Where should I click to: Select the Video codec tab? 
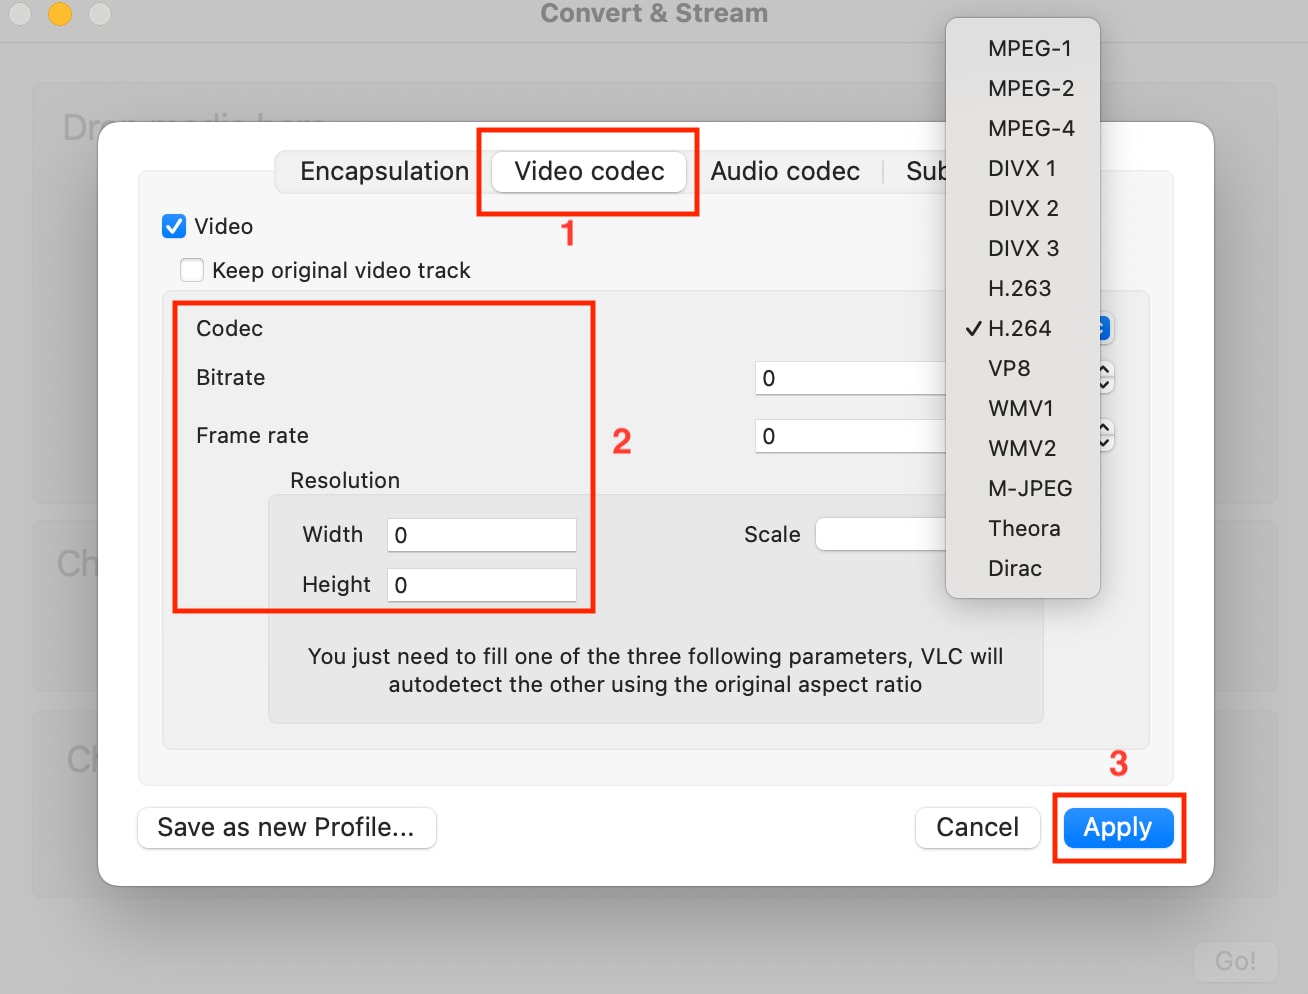tap(588, 171)
